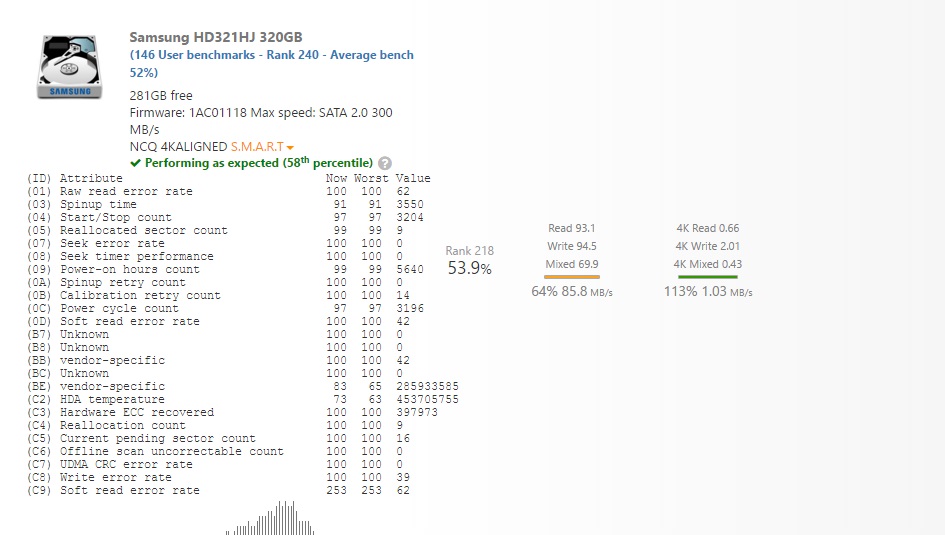946x535 pixels.
Task: Click the Reallocation count row
Action: [x=215, y=425]
